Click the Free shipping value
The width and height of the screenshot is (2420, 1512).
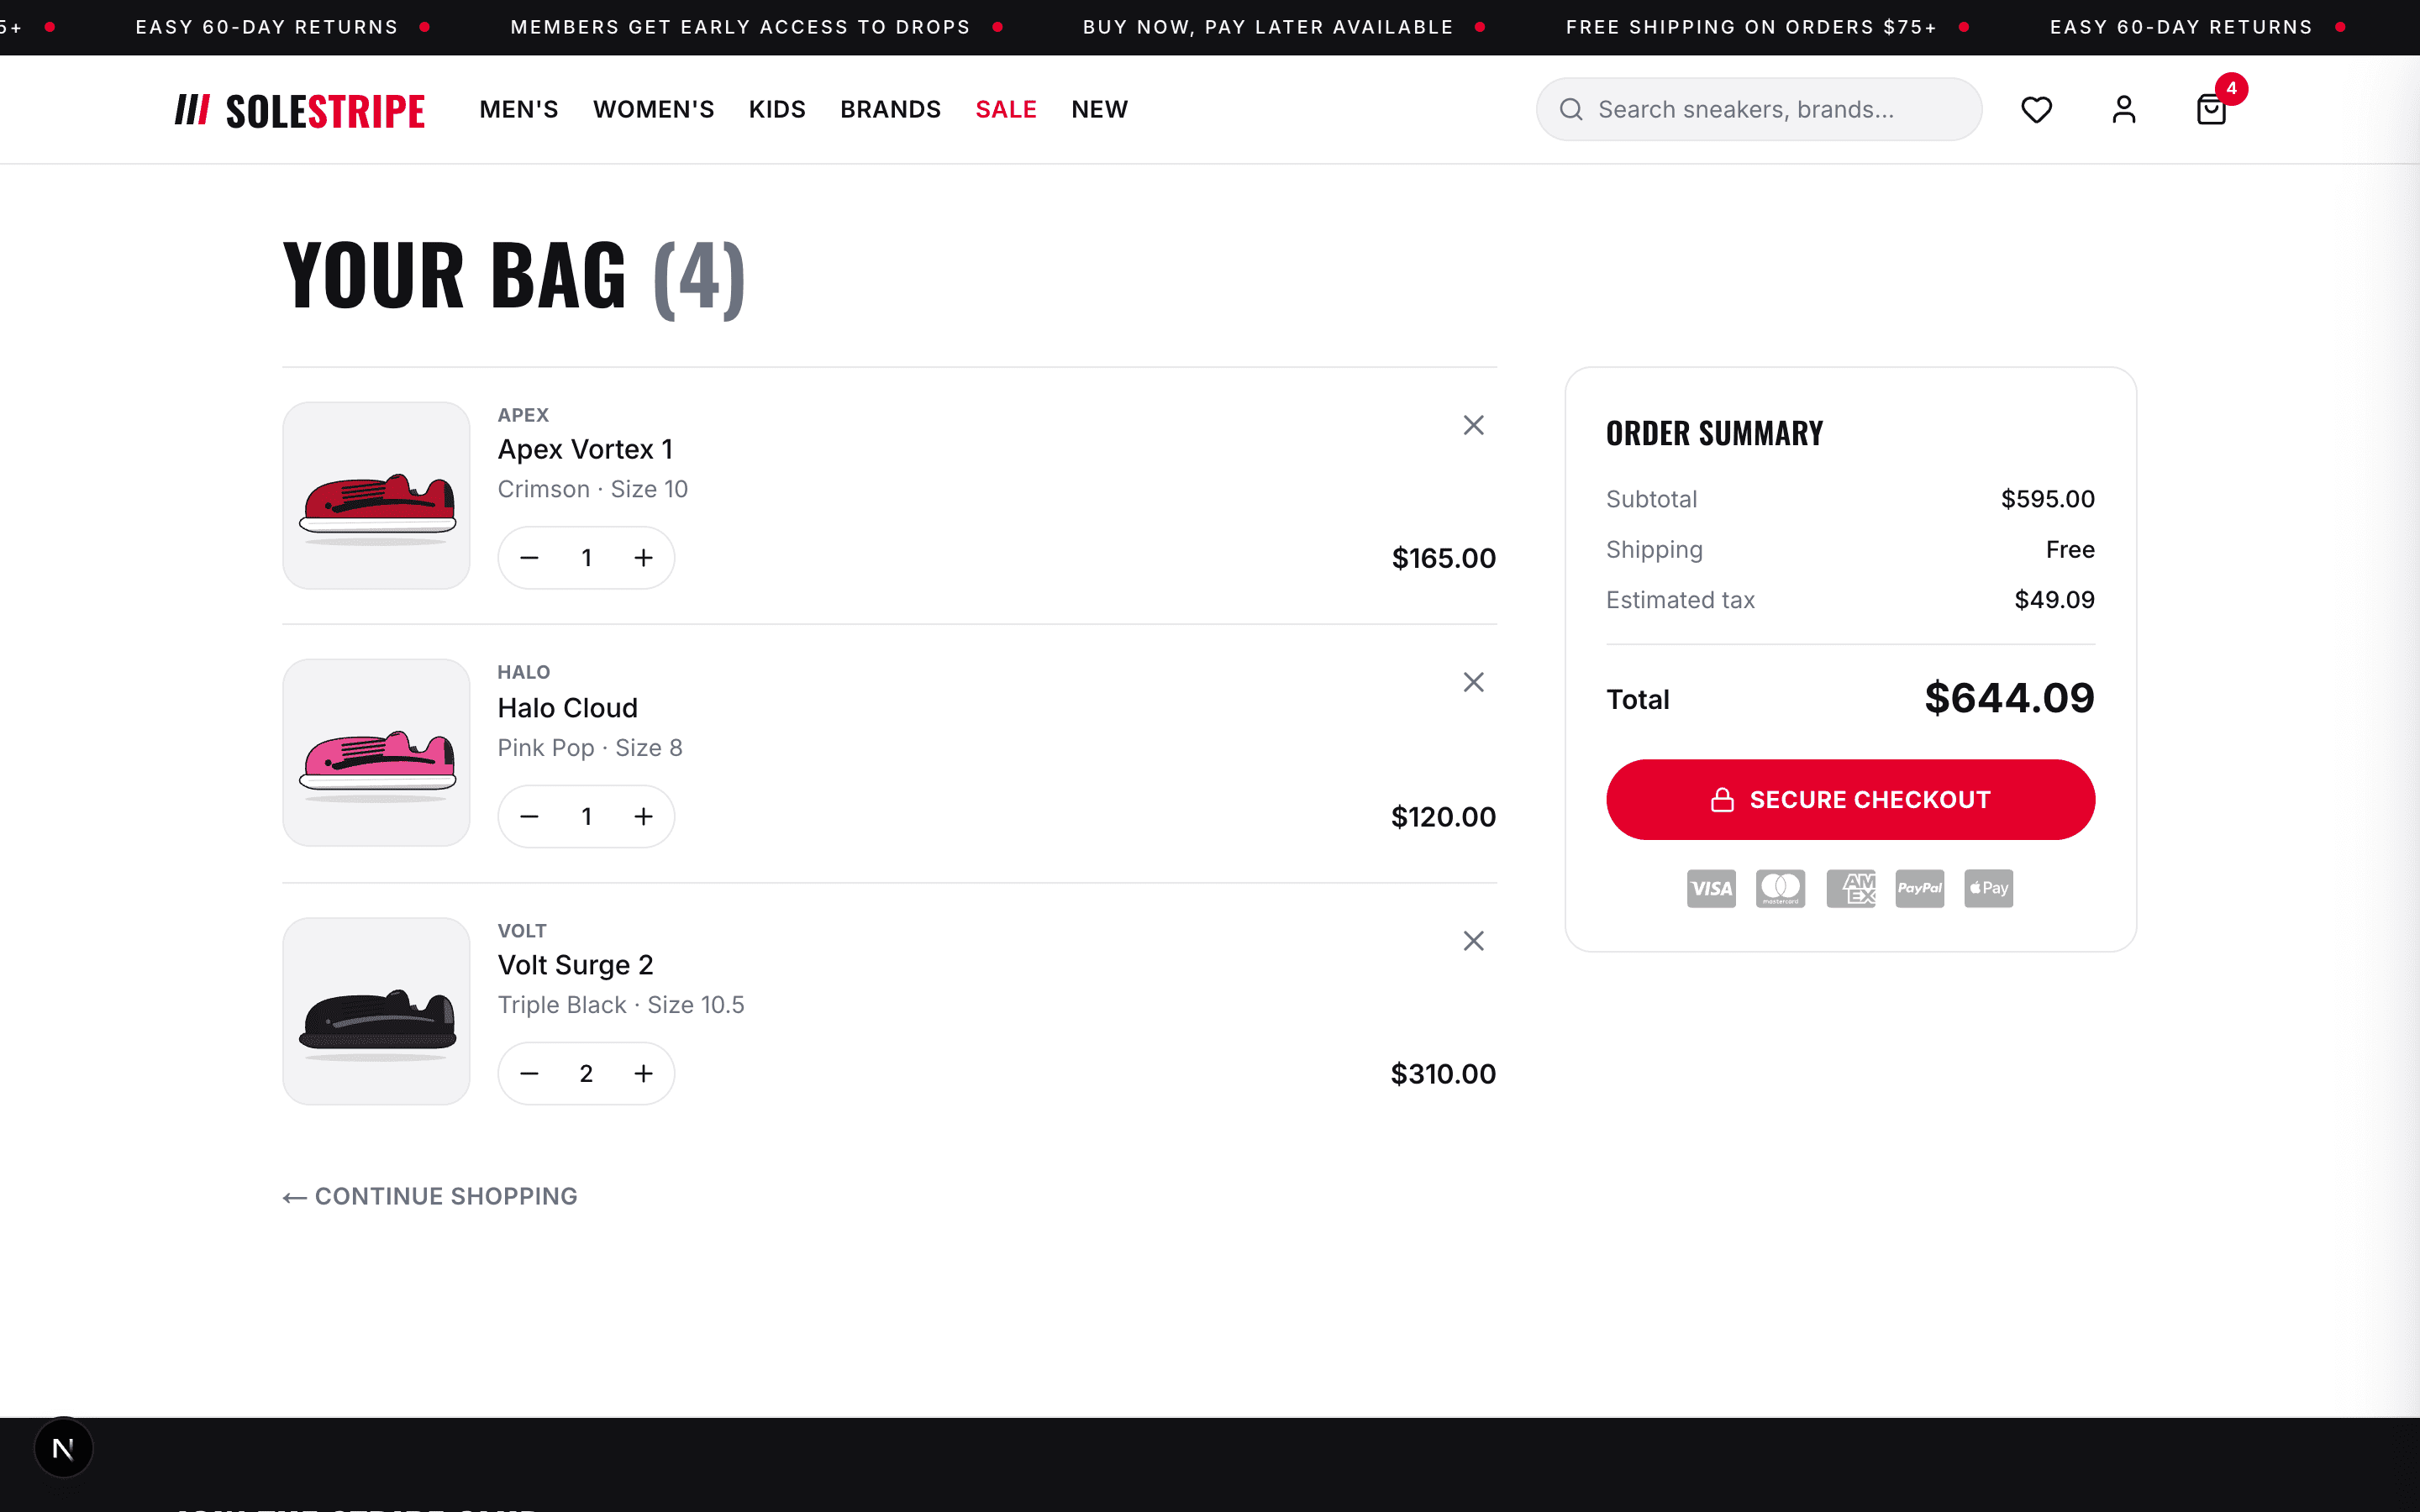(x=2070, y=549)
